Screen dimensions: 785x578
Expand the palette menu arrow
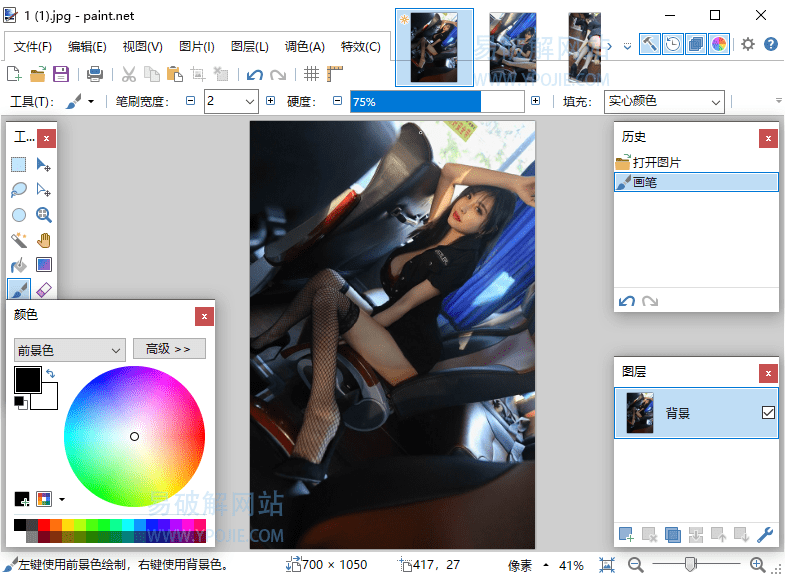[x=62, y=499]
